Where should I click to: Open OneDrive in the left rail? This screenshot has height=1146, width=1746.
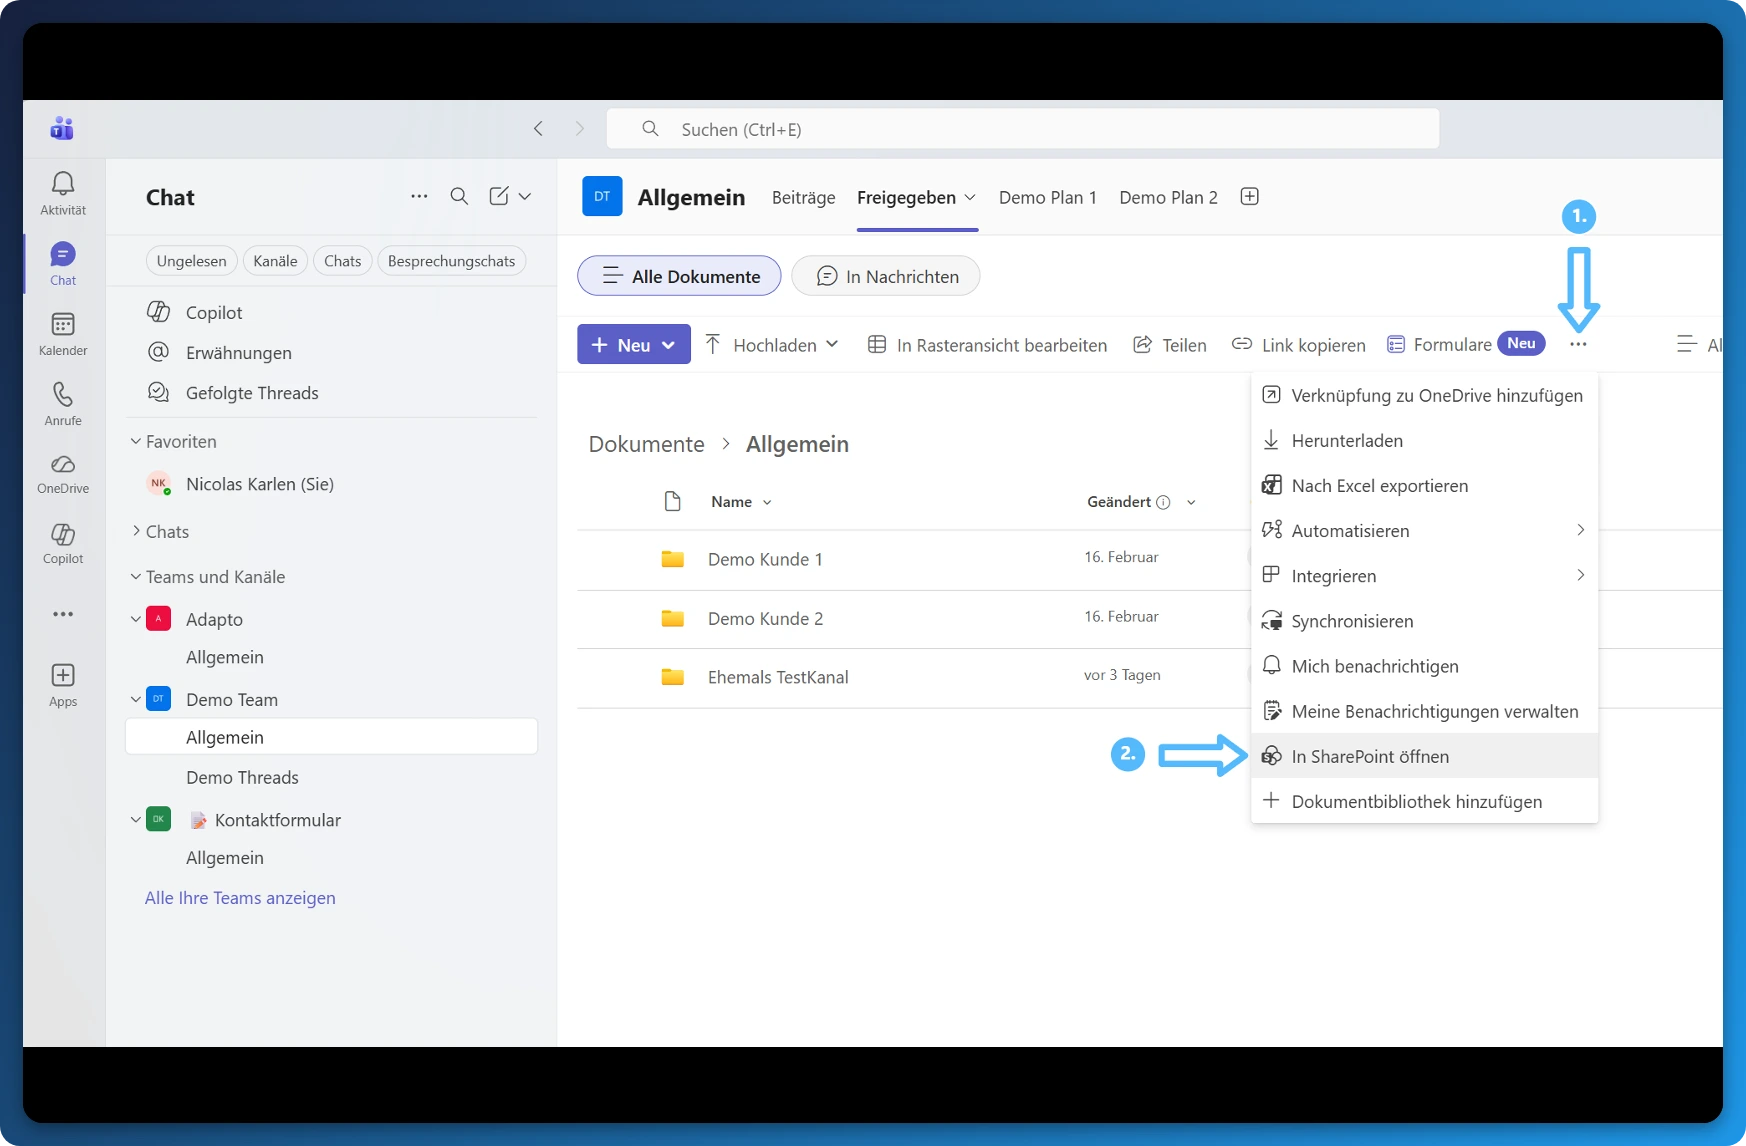[63, 473]
